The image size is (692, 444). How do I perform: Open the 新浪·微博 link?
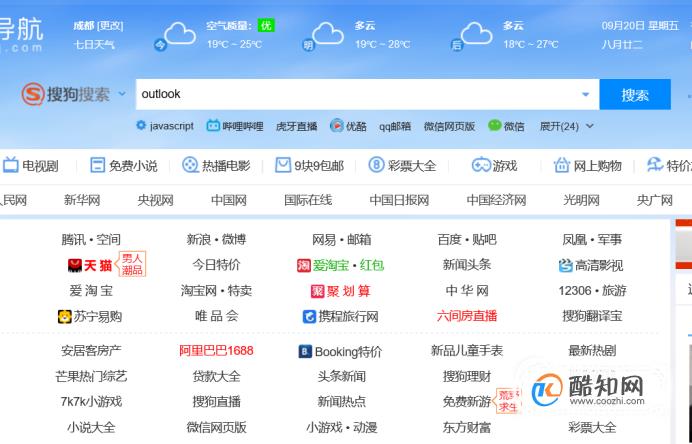216,239
